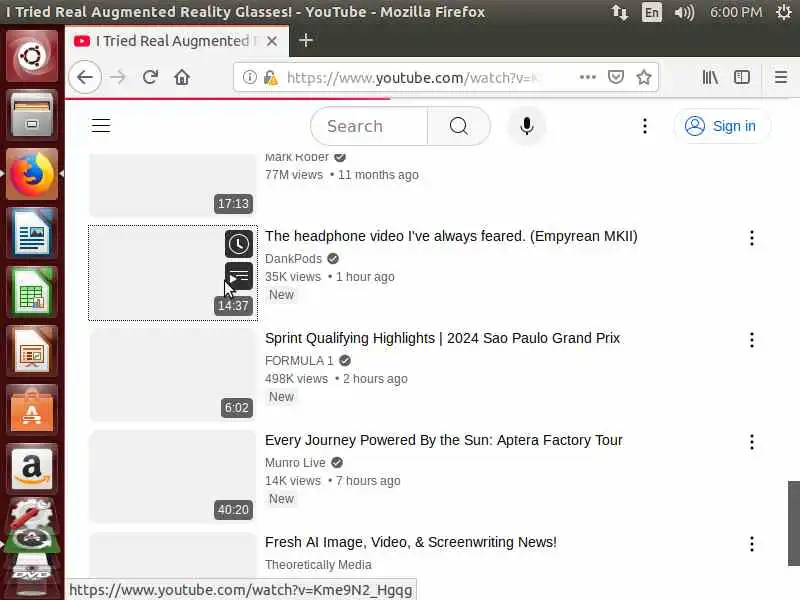Open the Munro Live channel link
The width and height of the screenshot is (800, 600).
click(295, 463)
